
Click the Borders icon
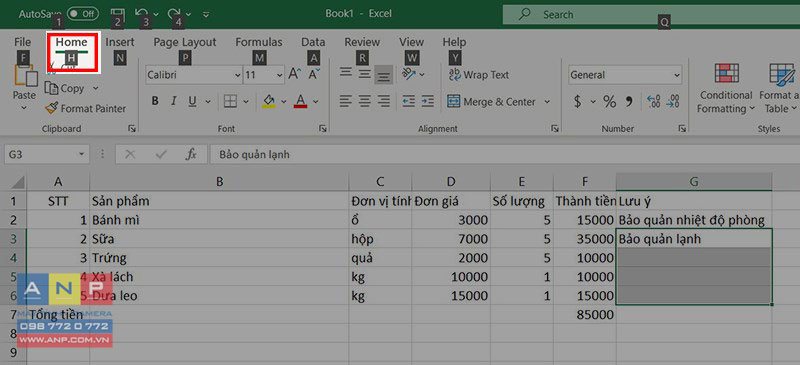[231, 101]
